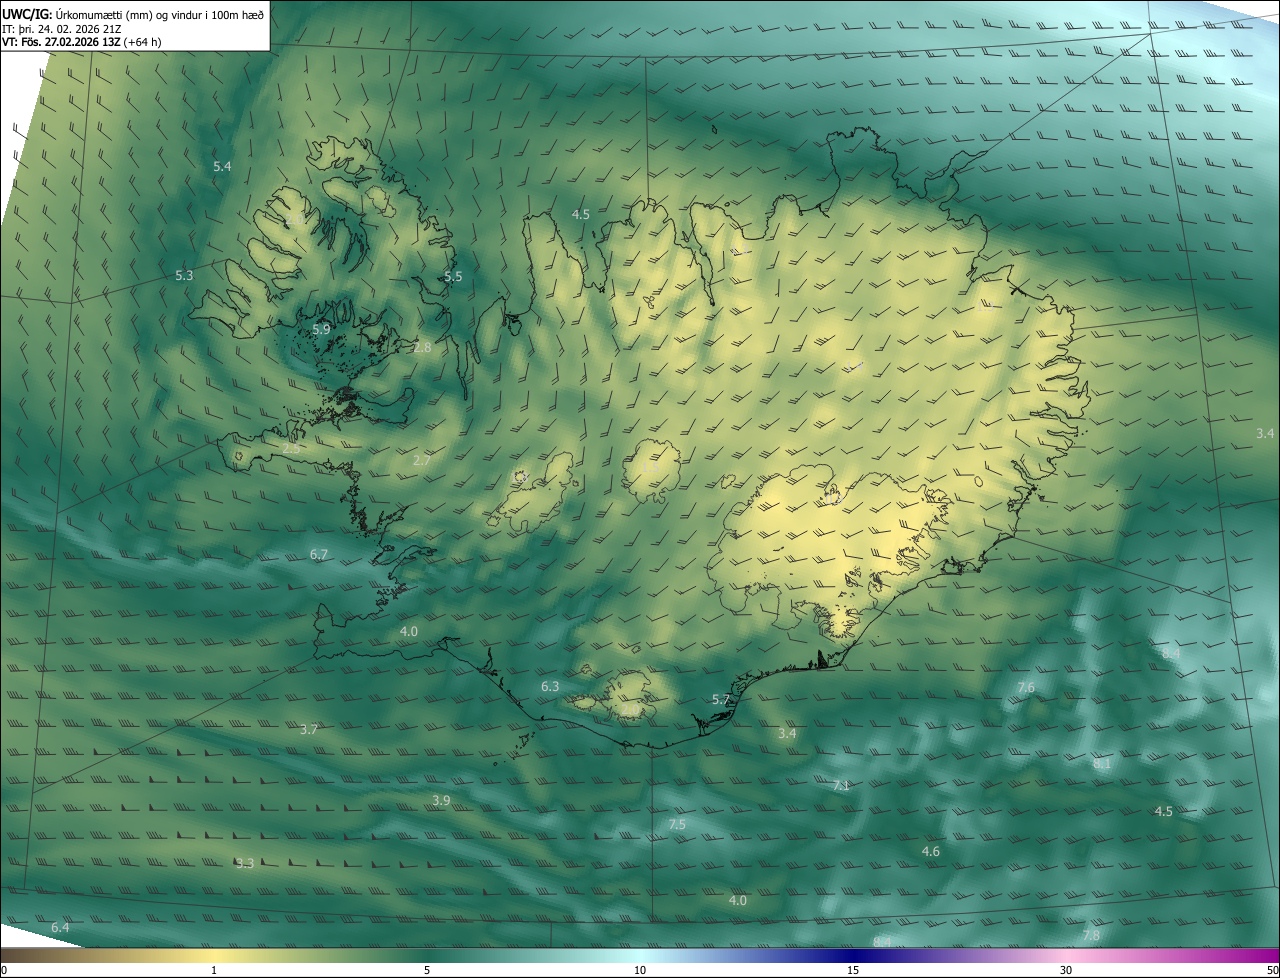Click the 6.3 value label
This screenshot has width=1280, height=978.
click(x=550, y=687)
